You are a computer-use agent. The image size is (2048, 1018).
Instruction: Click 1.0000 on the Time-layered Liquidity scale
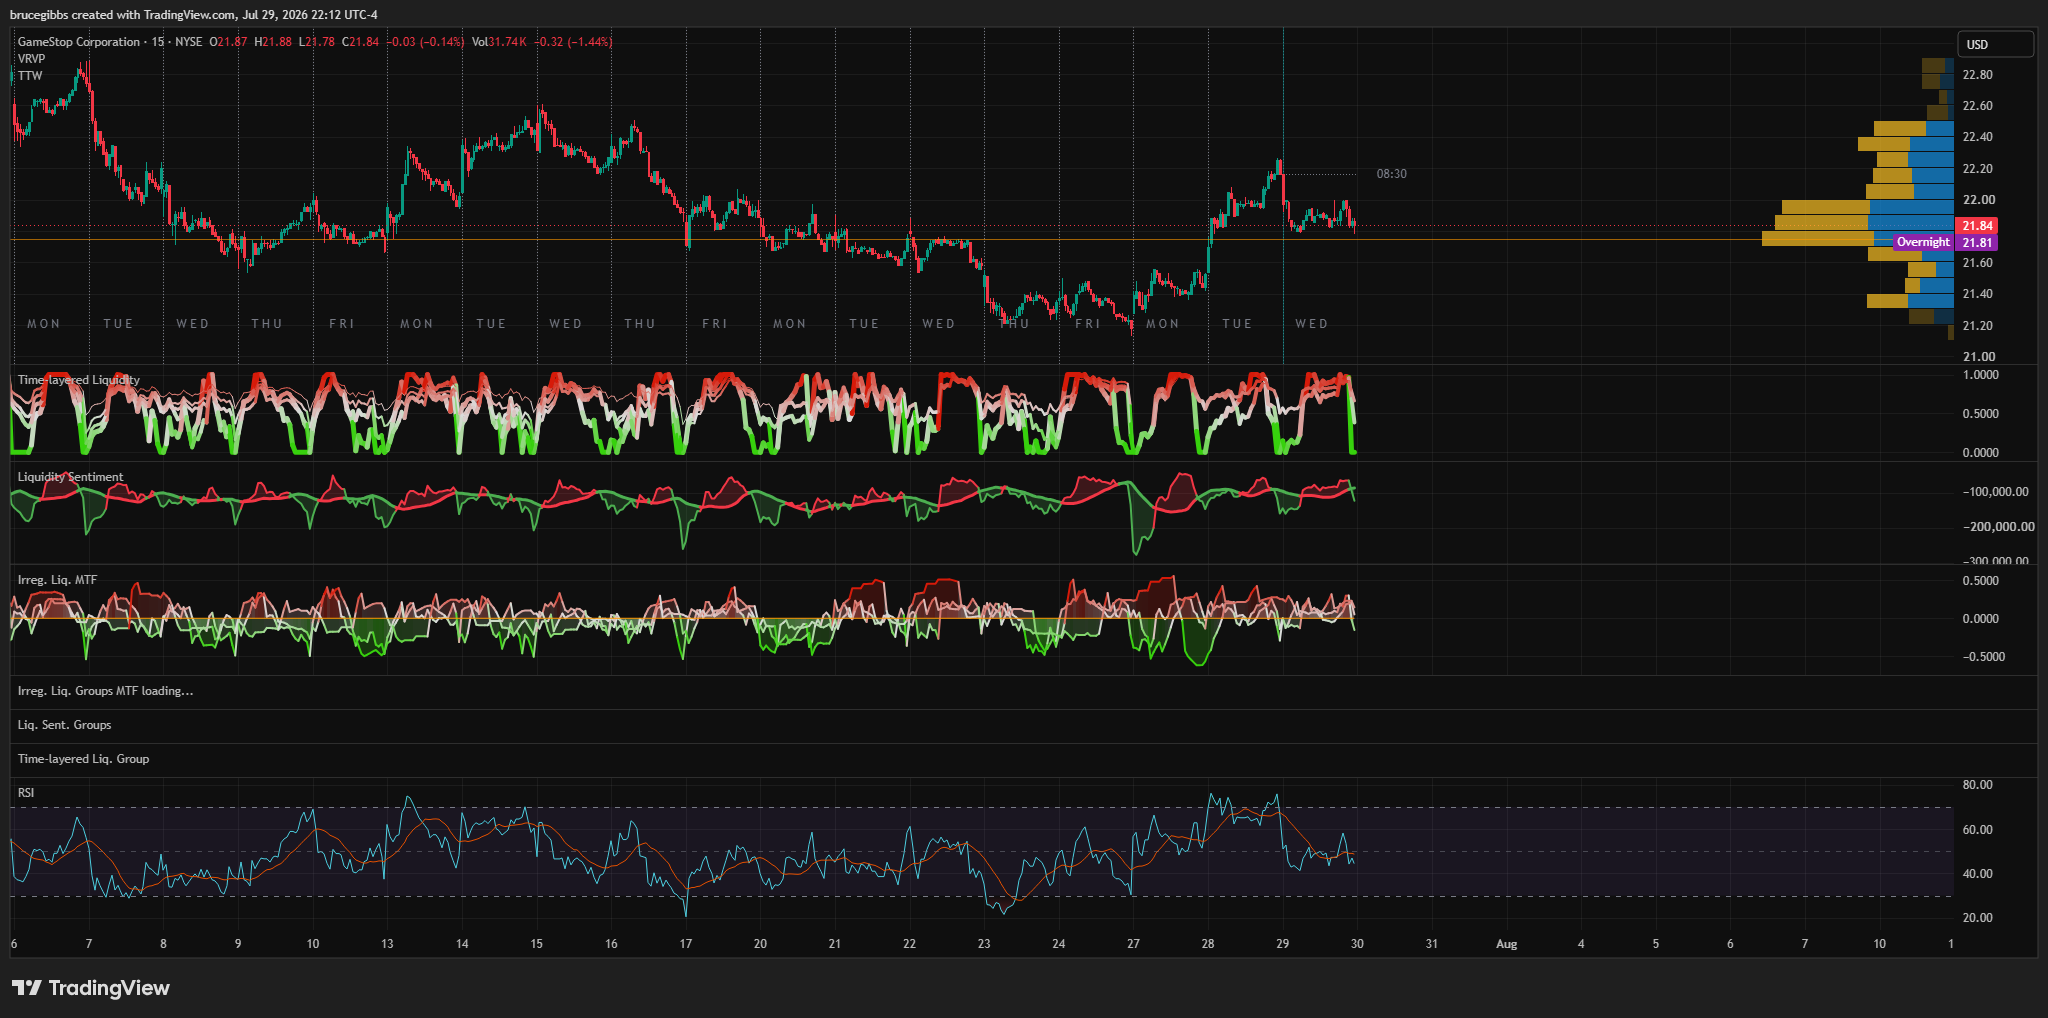[x=1980, y=375]
